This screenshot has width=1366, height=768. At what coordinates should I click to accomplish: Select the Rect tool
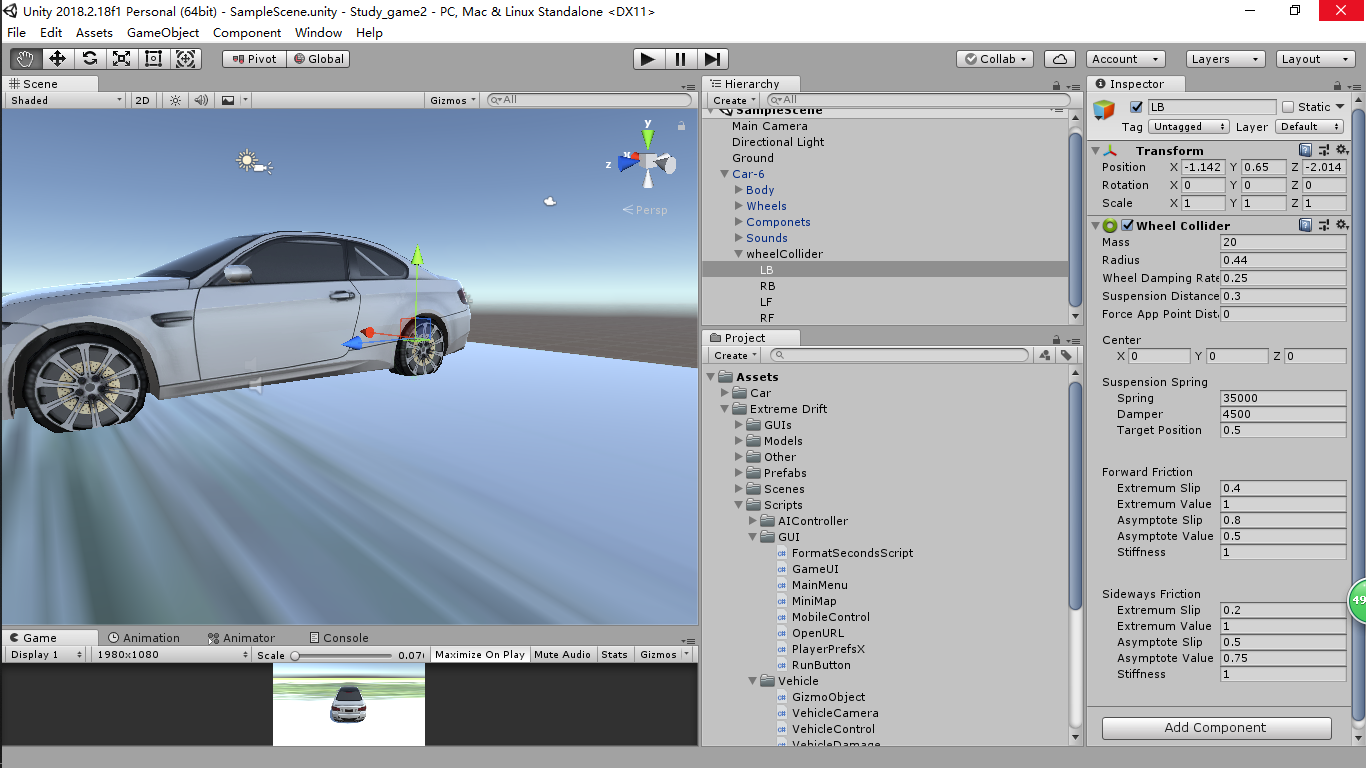click(153, 59)
